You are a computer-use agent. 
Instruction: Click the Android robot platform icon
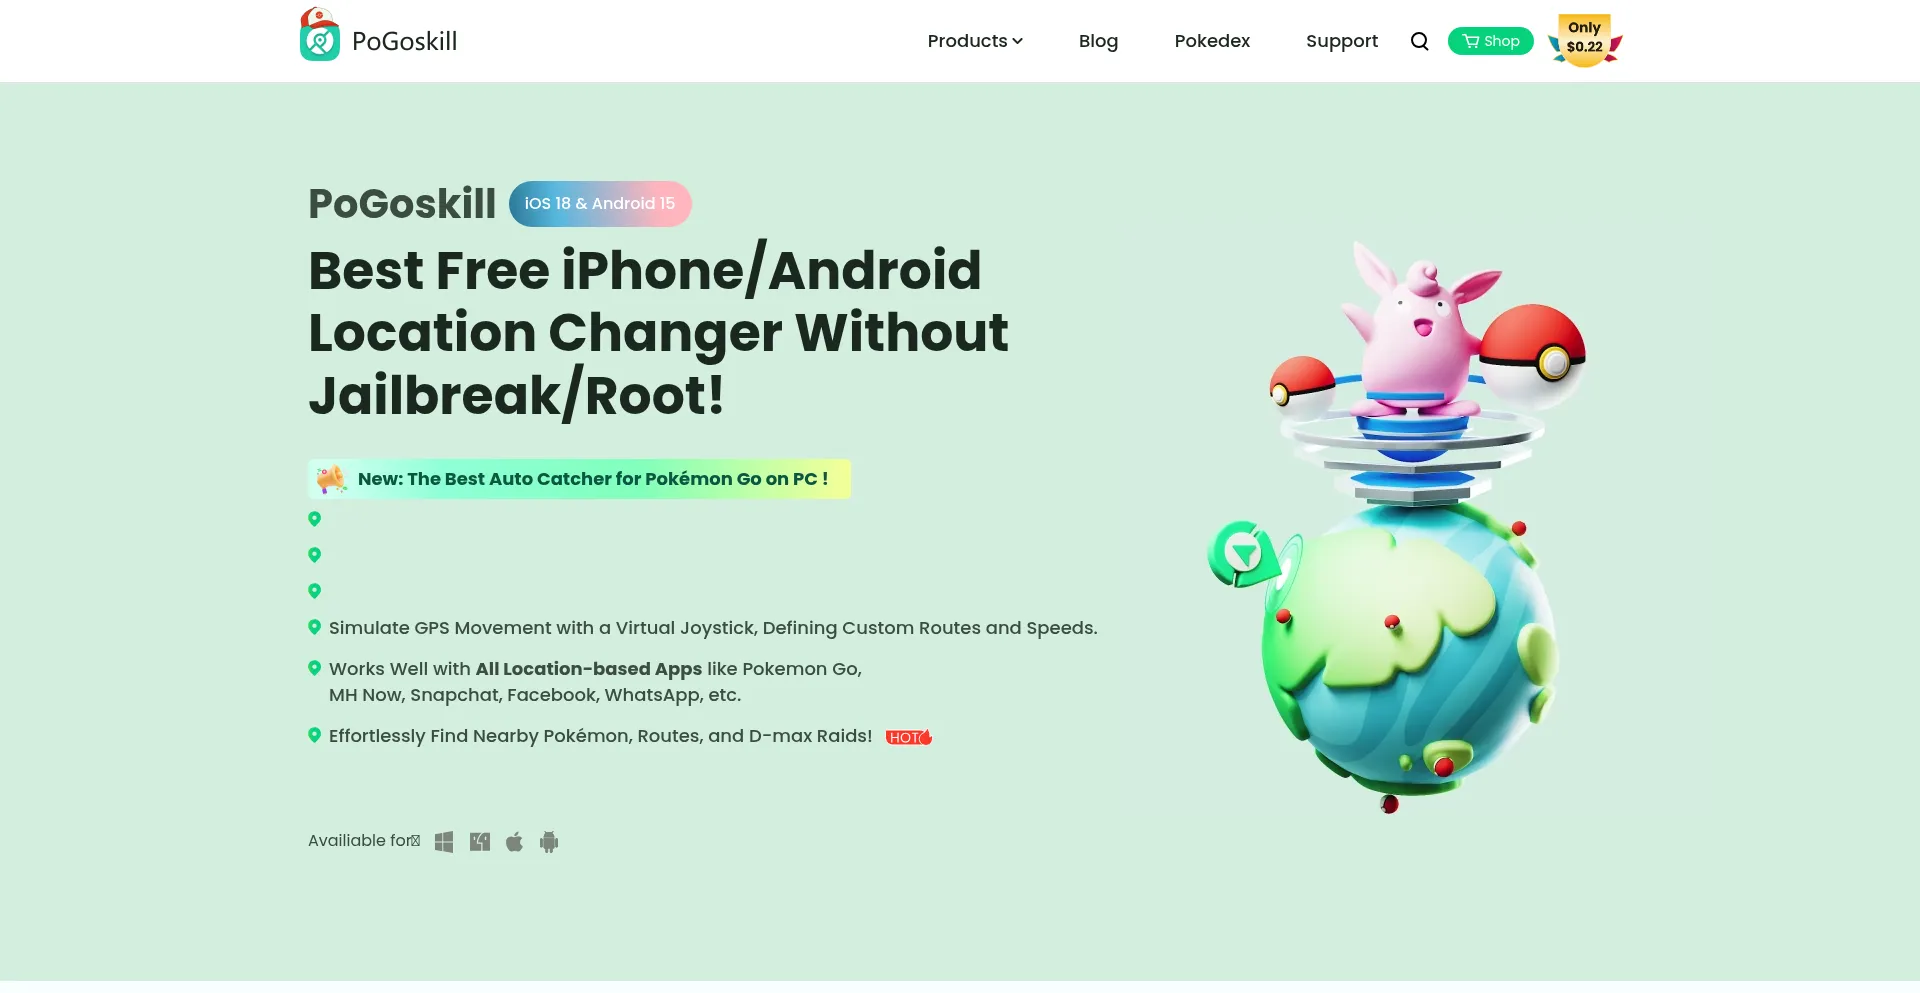(x=549, y=842)
